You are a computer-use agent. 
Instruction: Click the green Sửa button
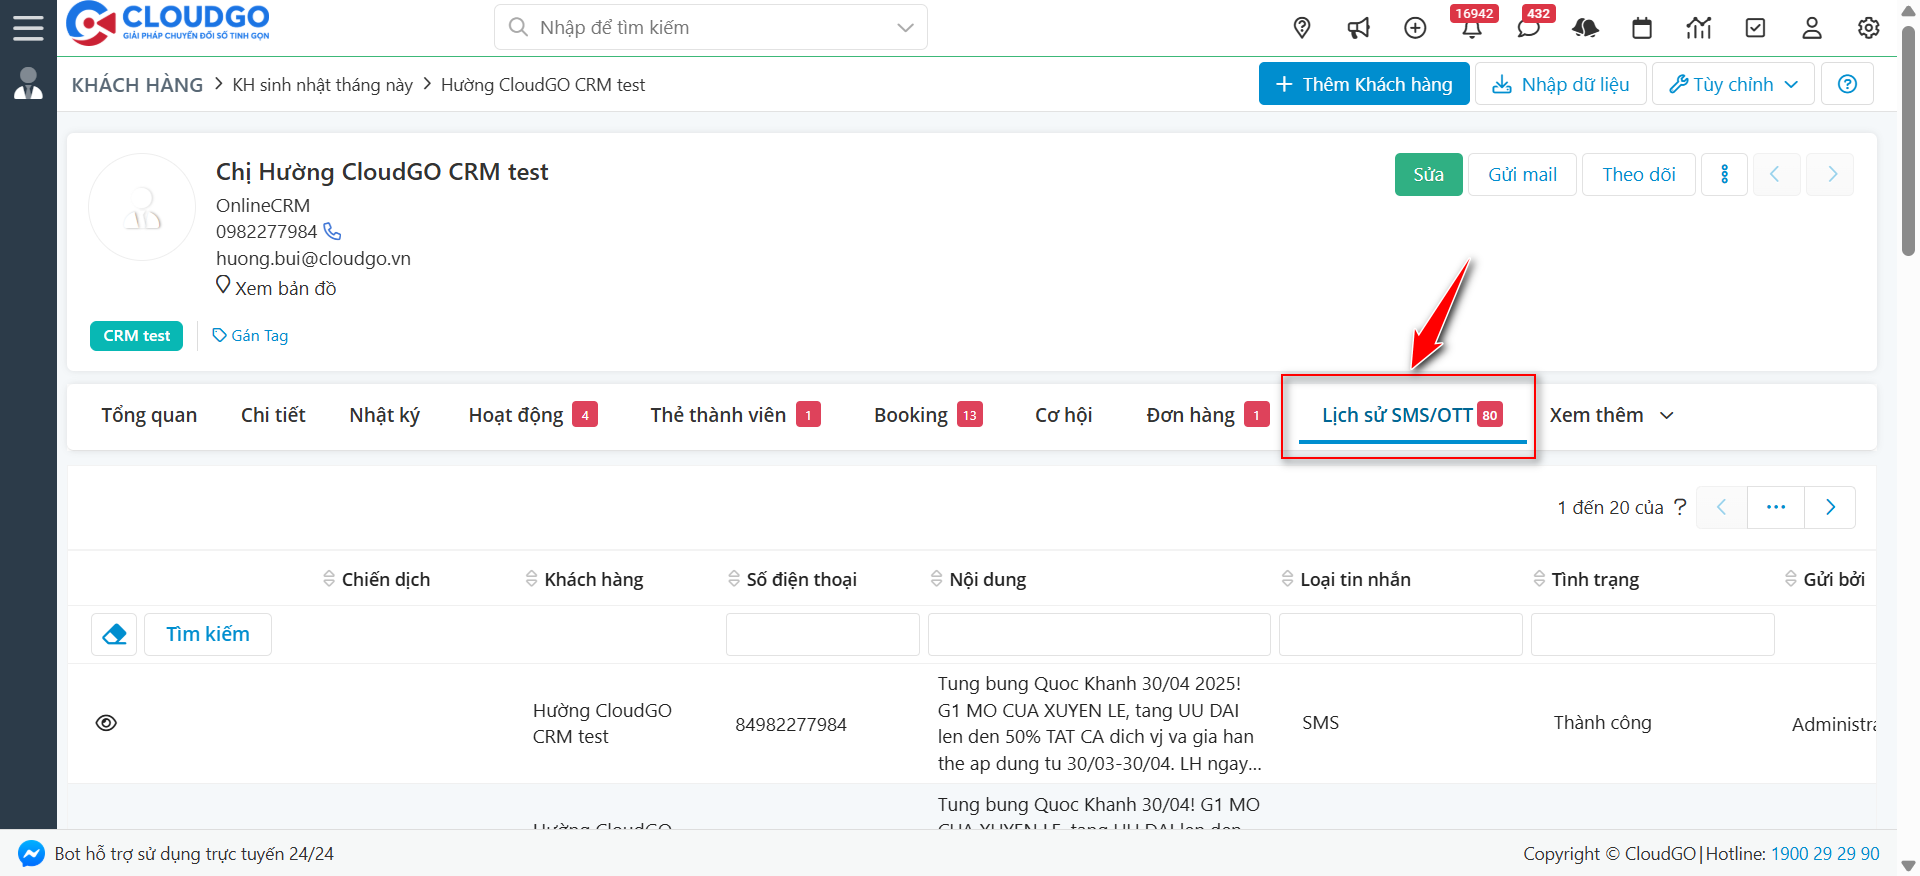[x=1428, y=175]
